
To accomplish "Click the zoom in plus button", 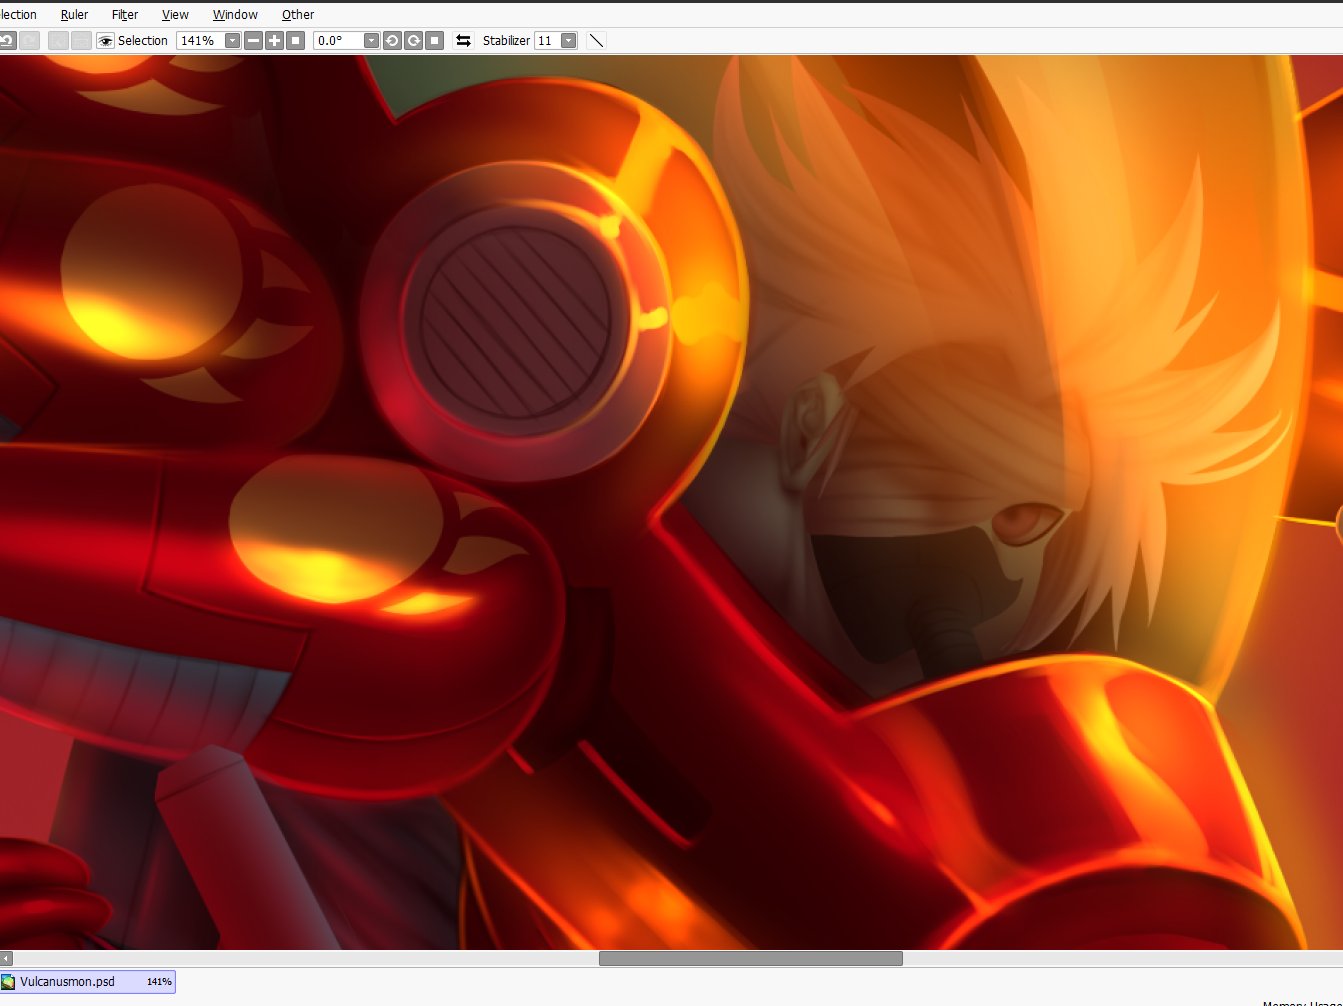I will tap(274, 41).
